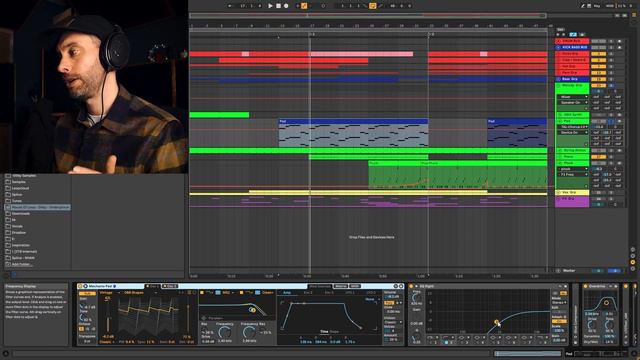Enable Draw Mode pencil next to Loop switch
The height and width of the screenshot is (360, 640).
pos(380,6)
